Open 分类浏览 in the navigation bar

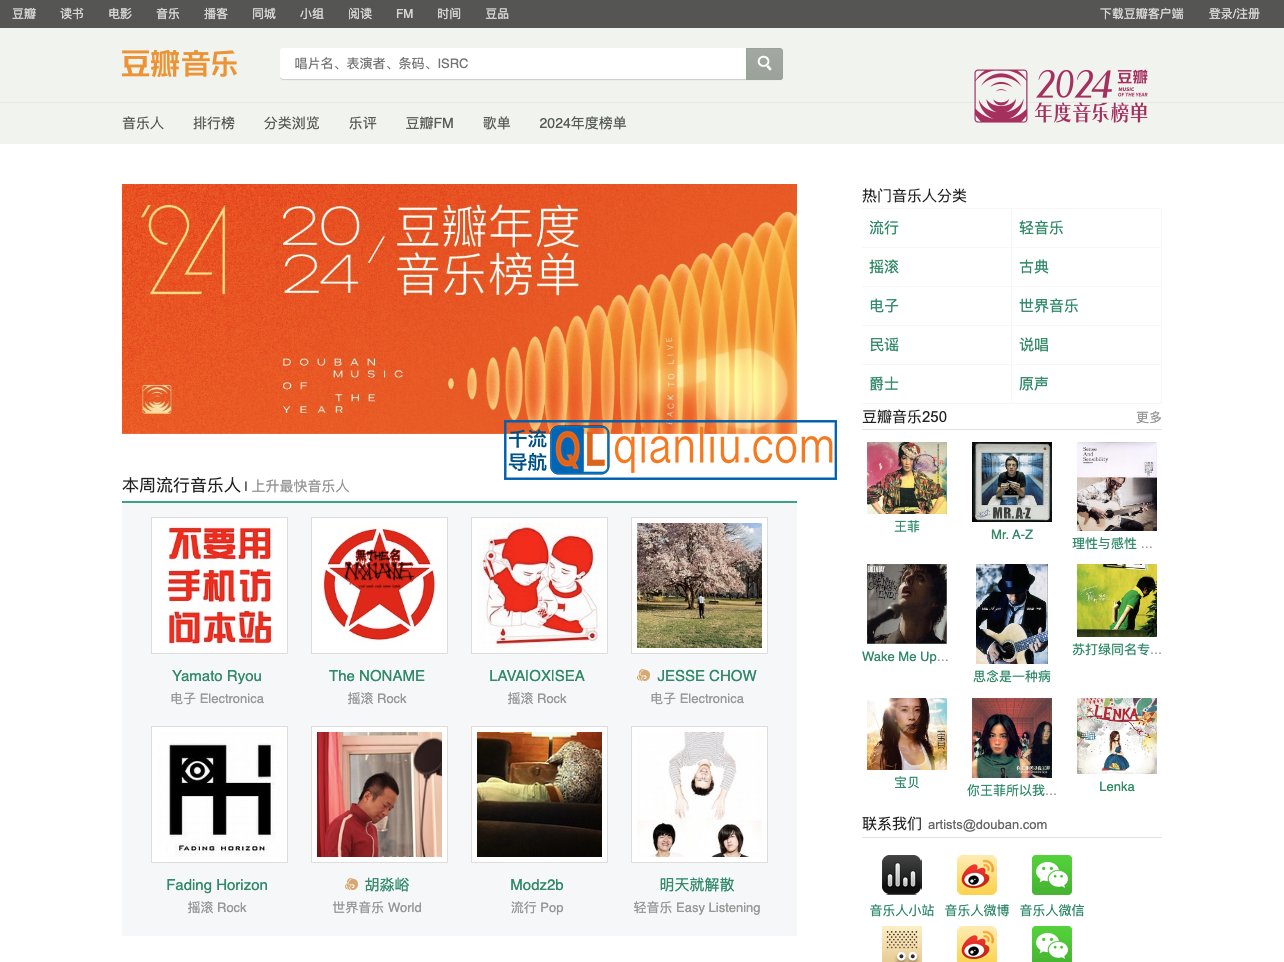(291, 123)
